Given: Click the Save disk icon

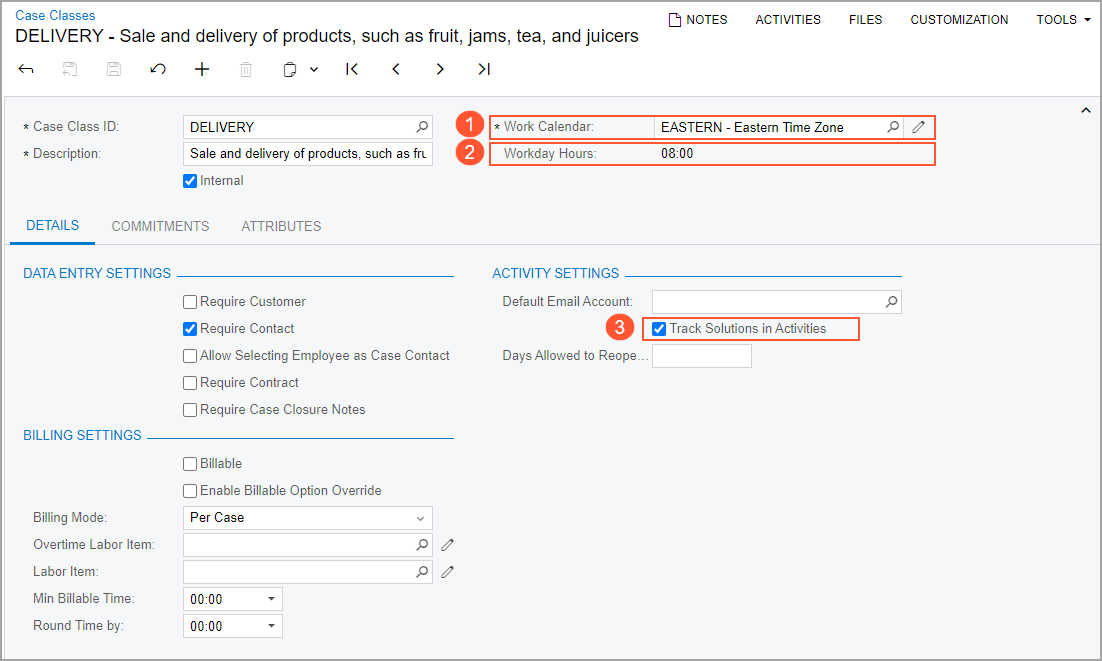Looking at the screenshot, I should click(114, 69).
